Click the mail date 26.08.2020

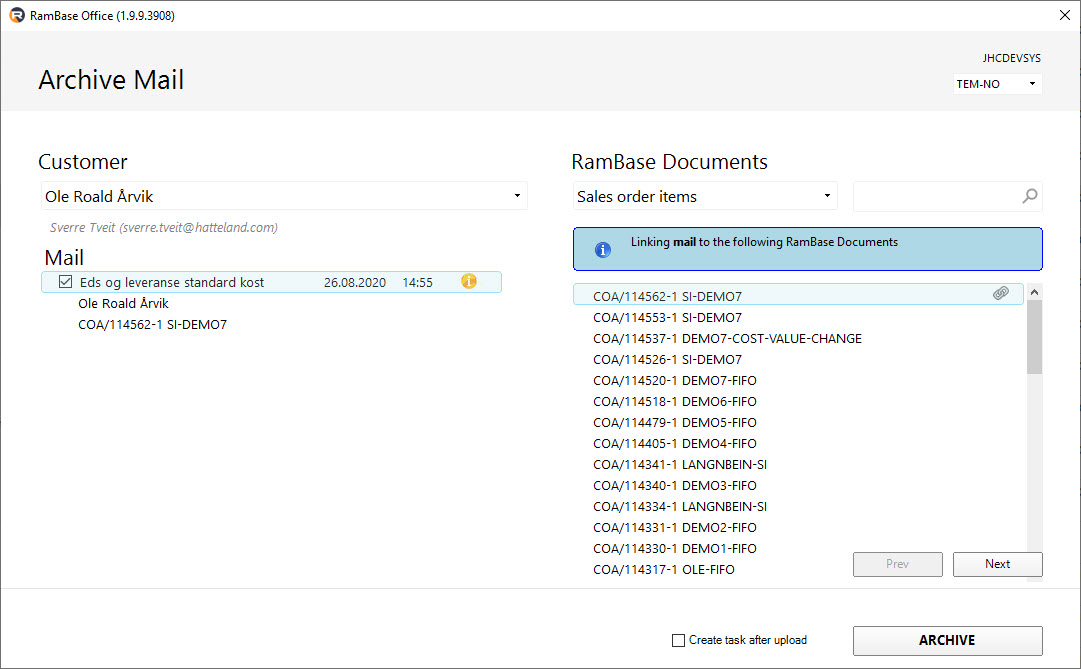click(x=355, y=283)
